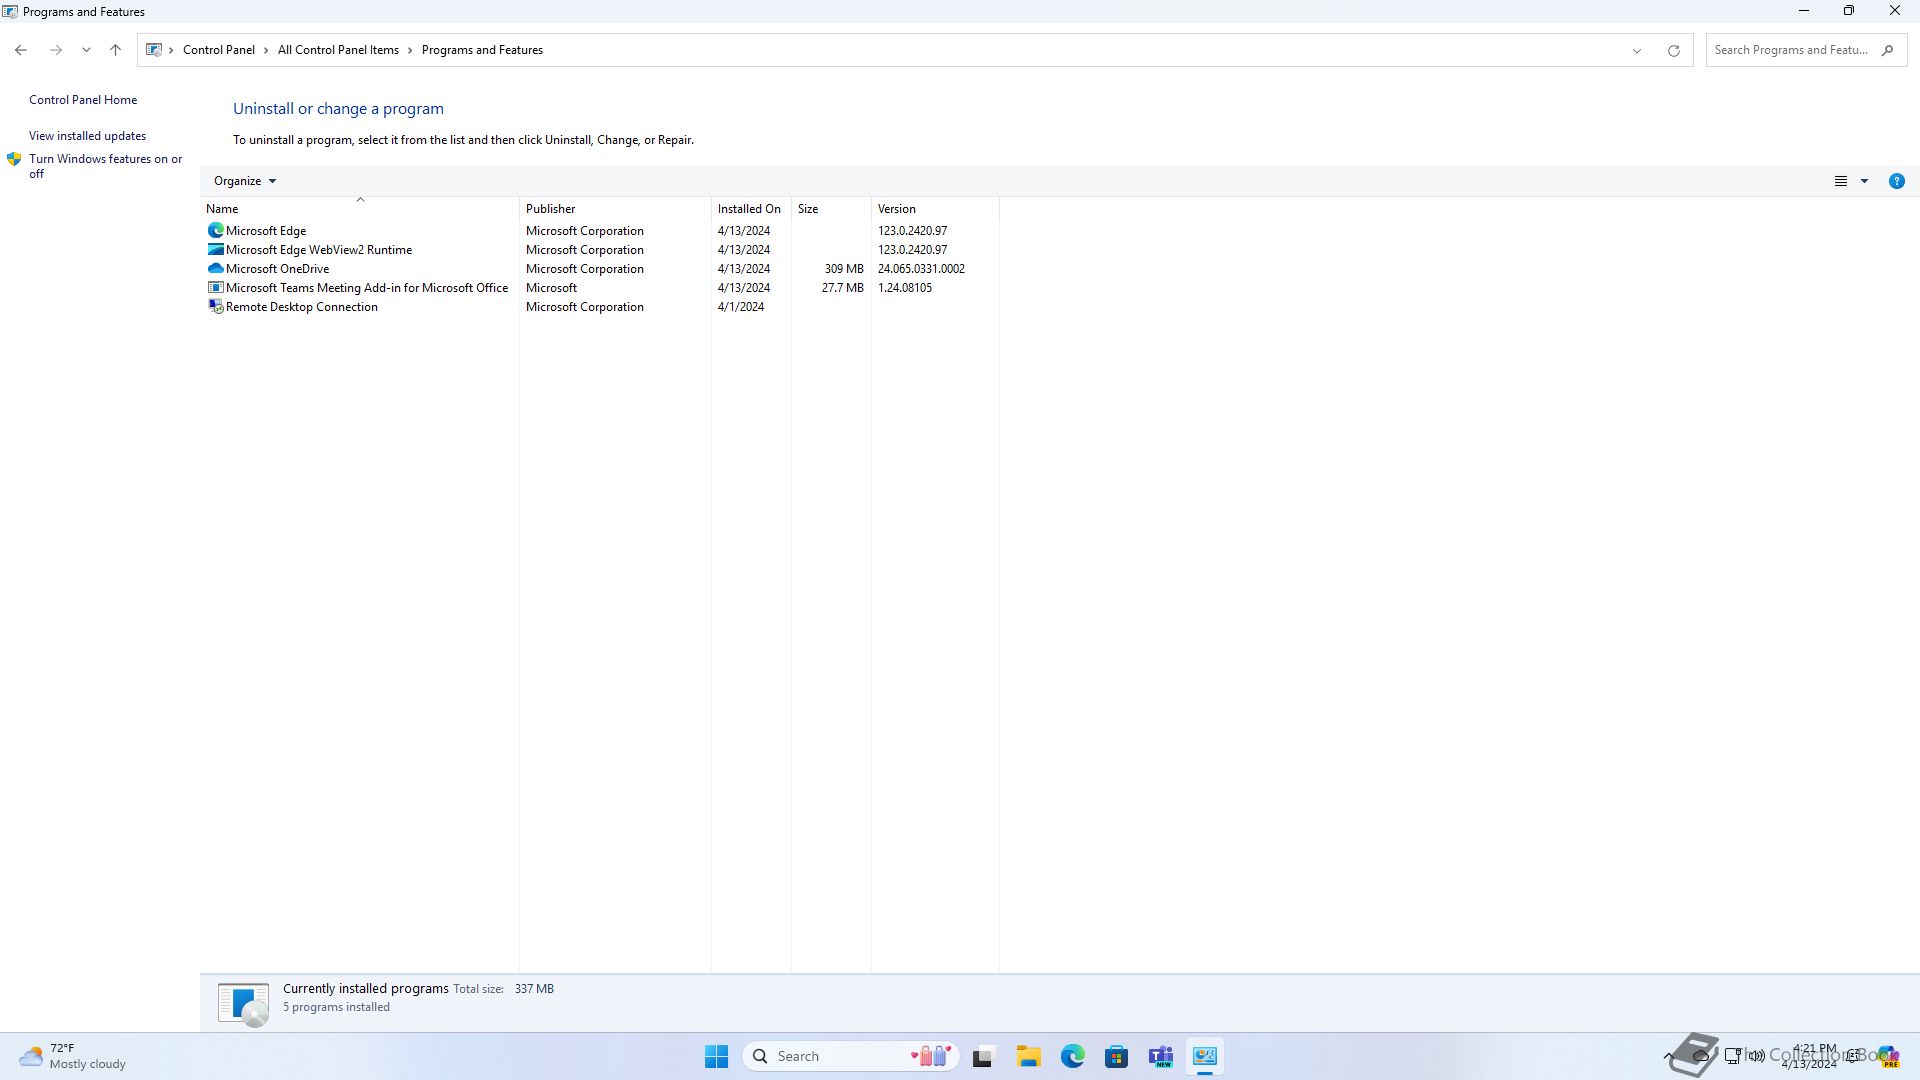Click the Teams Meeting Add-in row icon
Viewport: 1920px width, 1080px height.
(x=215, y=288)
